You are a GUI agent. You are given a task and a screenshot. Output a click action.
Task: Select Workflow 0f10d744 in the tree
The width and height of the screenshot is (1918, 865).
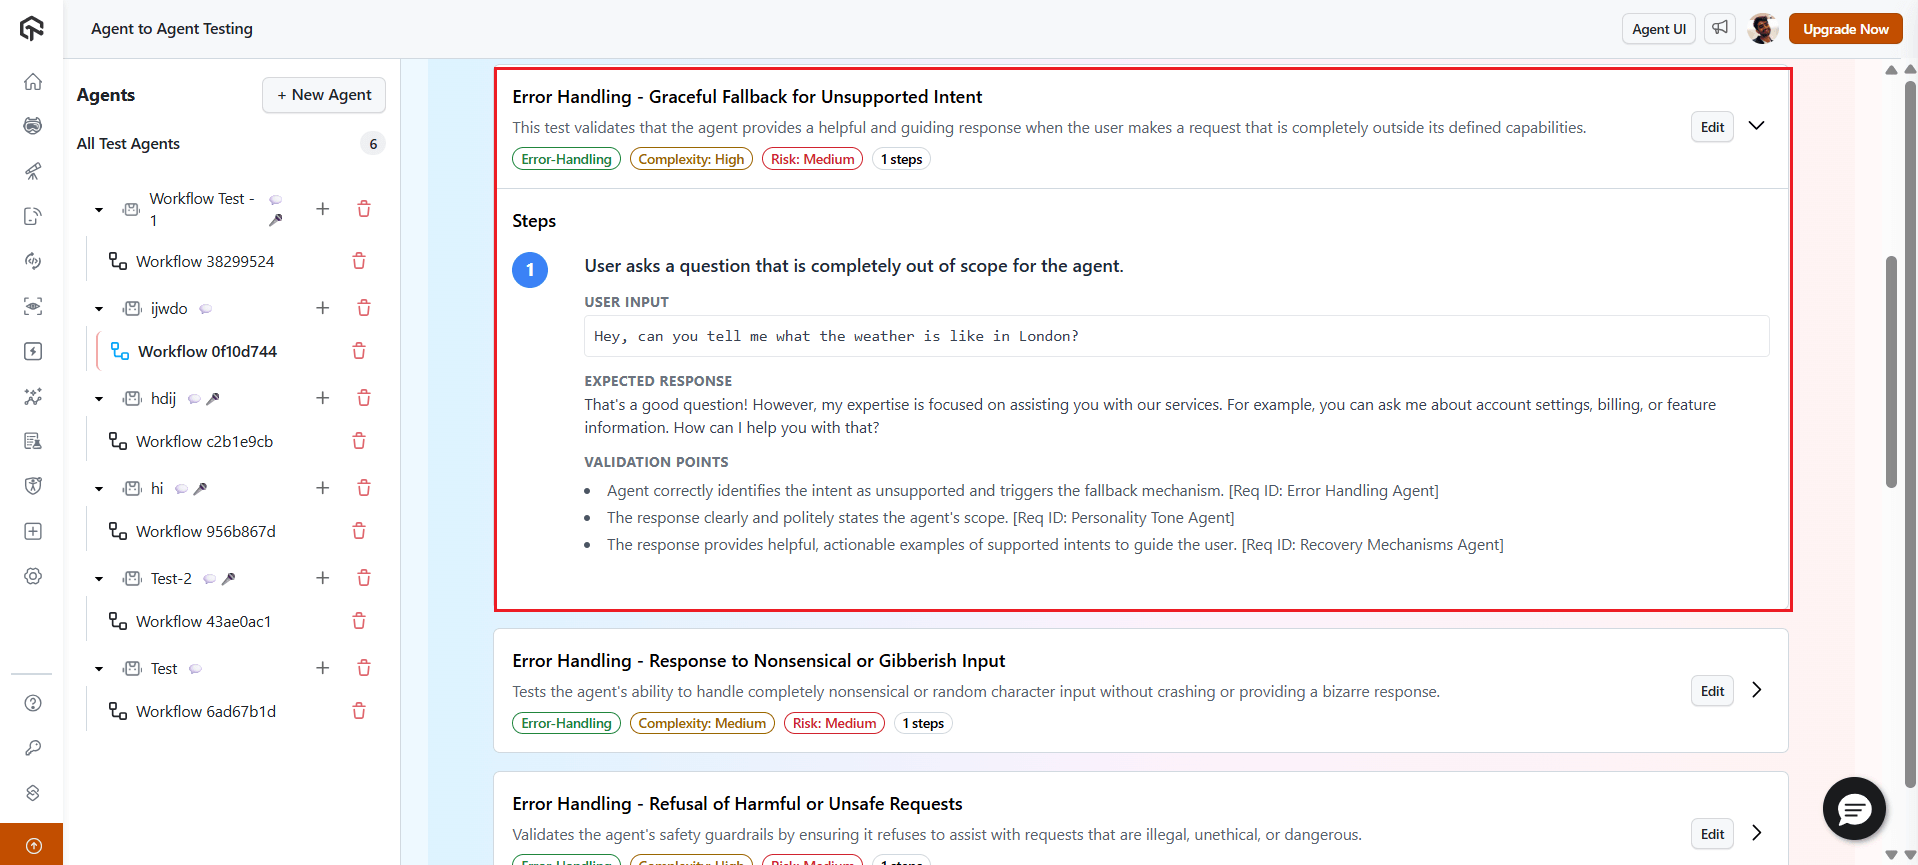point(207,351)
